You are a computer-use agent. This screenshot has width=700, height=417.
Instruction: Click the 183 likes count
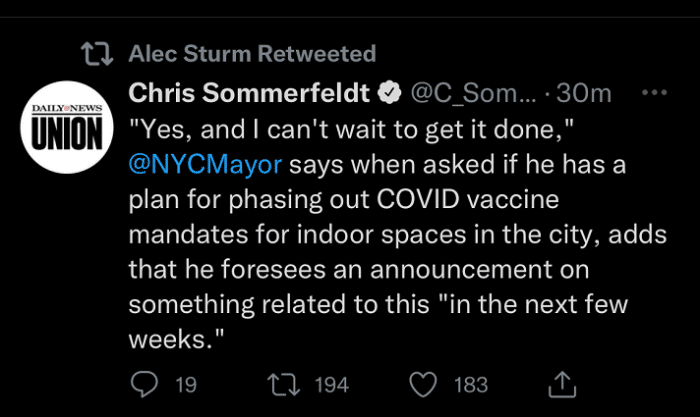[470, 384]
